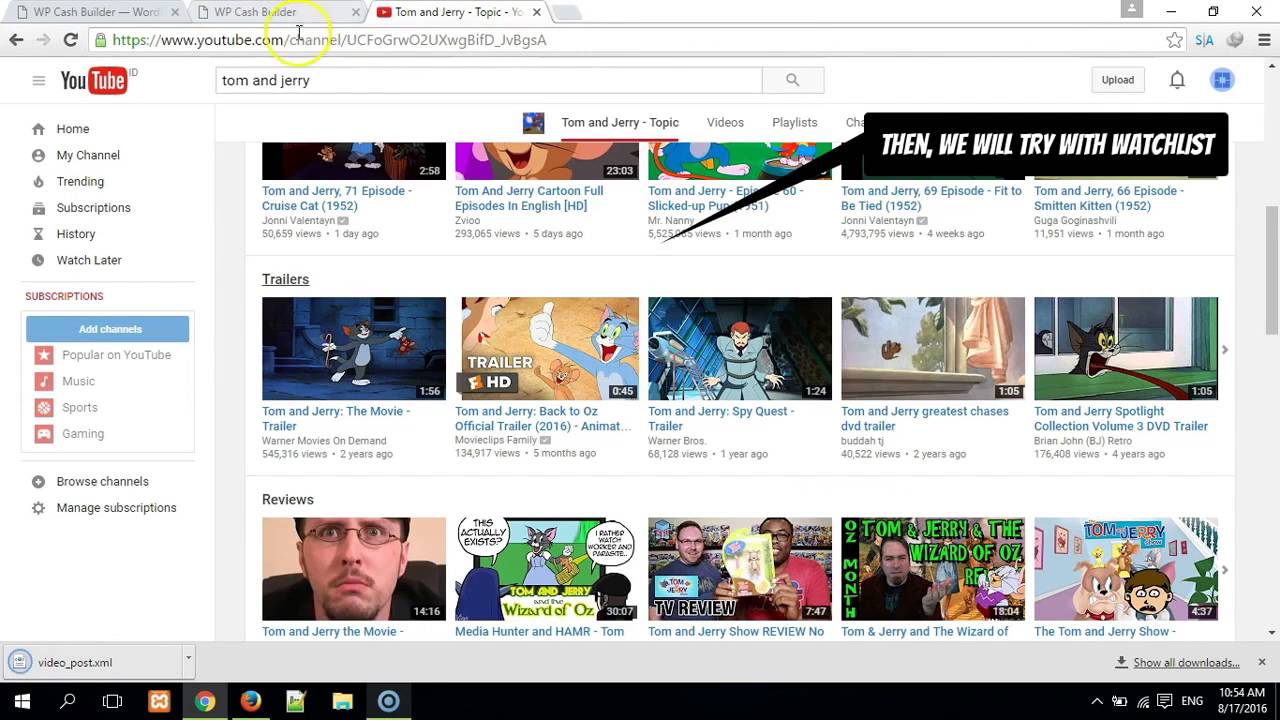Open the 14:16 review video thumbnail
This screenshot has height=720, width=1280.
click(x=354, y=569)
